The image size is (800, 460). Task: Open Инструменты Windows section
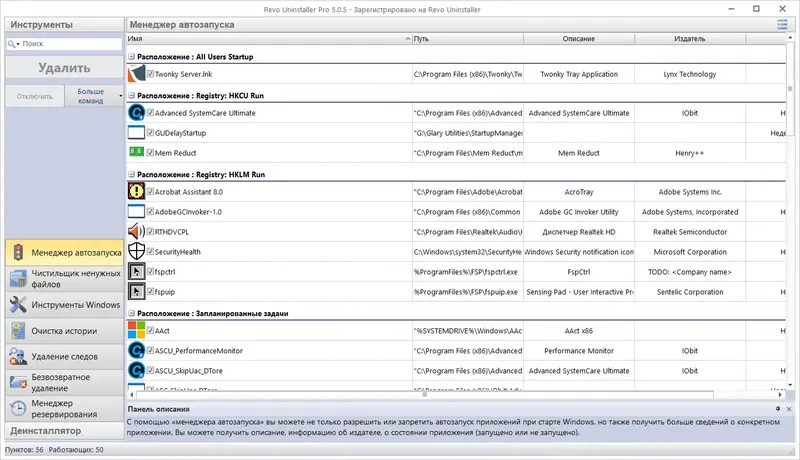pyautogui.click(x=64, y=304)
